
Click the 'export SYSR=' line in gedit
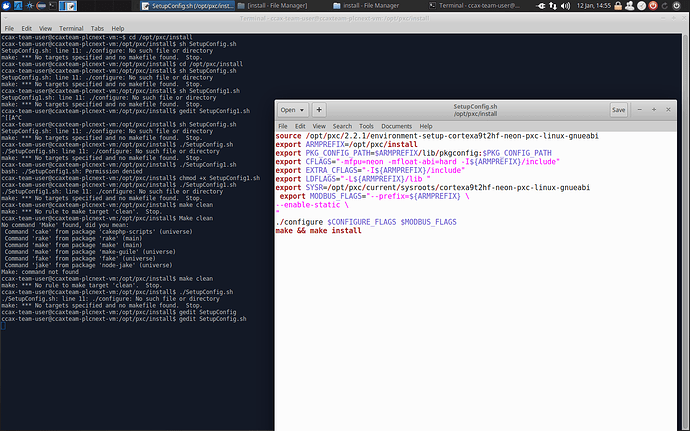tap(433, 188)
